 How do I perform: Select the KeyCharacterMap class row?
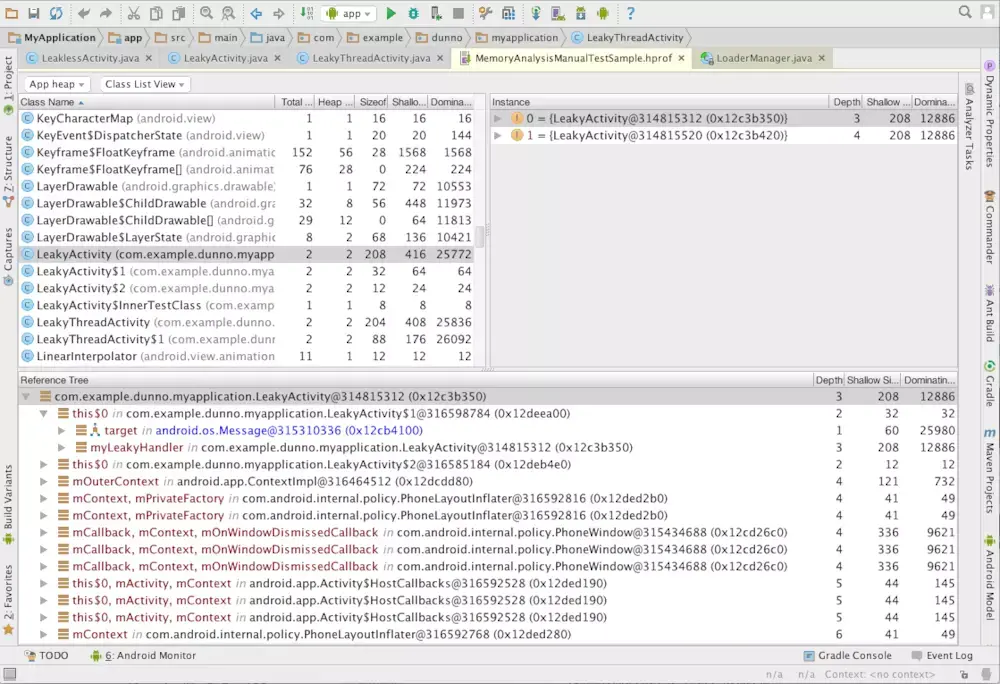[247, 119]
